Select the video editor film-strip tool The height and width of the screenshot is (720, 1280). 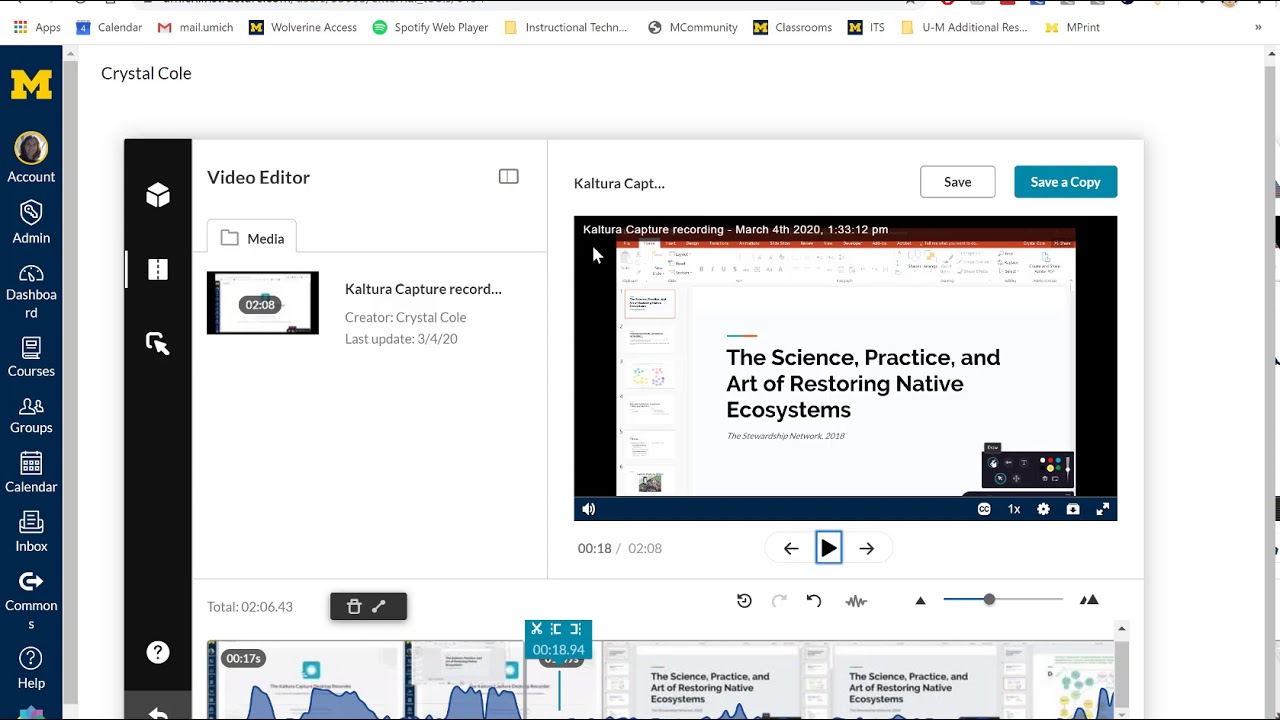pyautogui.click(x=158, y=269)
